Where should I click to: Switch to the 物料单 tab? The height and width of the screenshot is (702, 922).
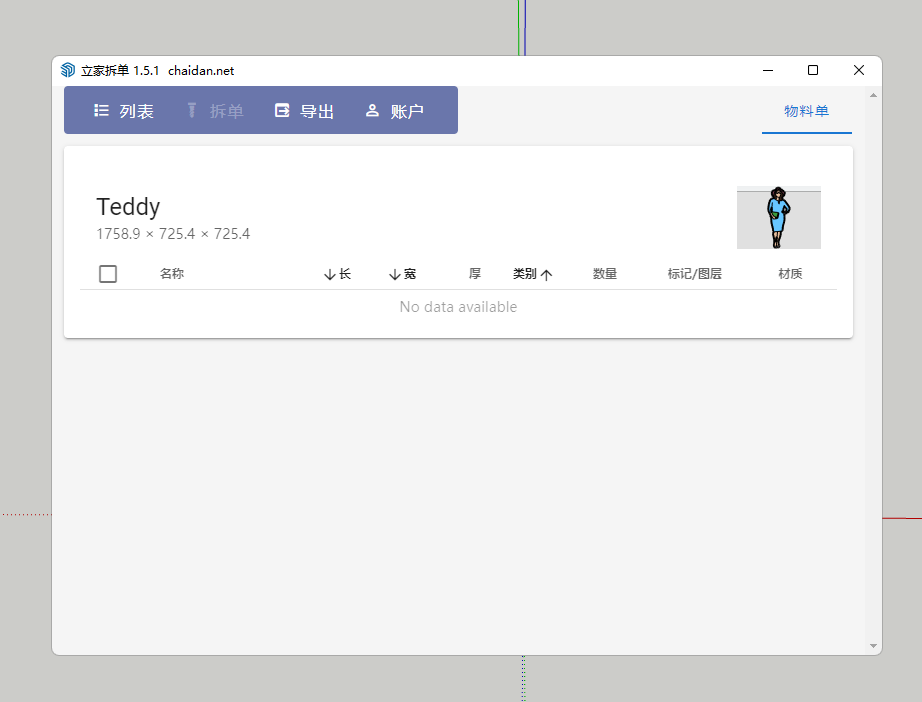(x=806, y=111)
